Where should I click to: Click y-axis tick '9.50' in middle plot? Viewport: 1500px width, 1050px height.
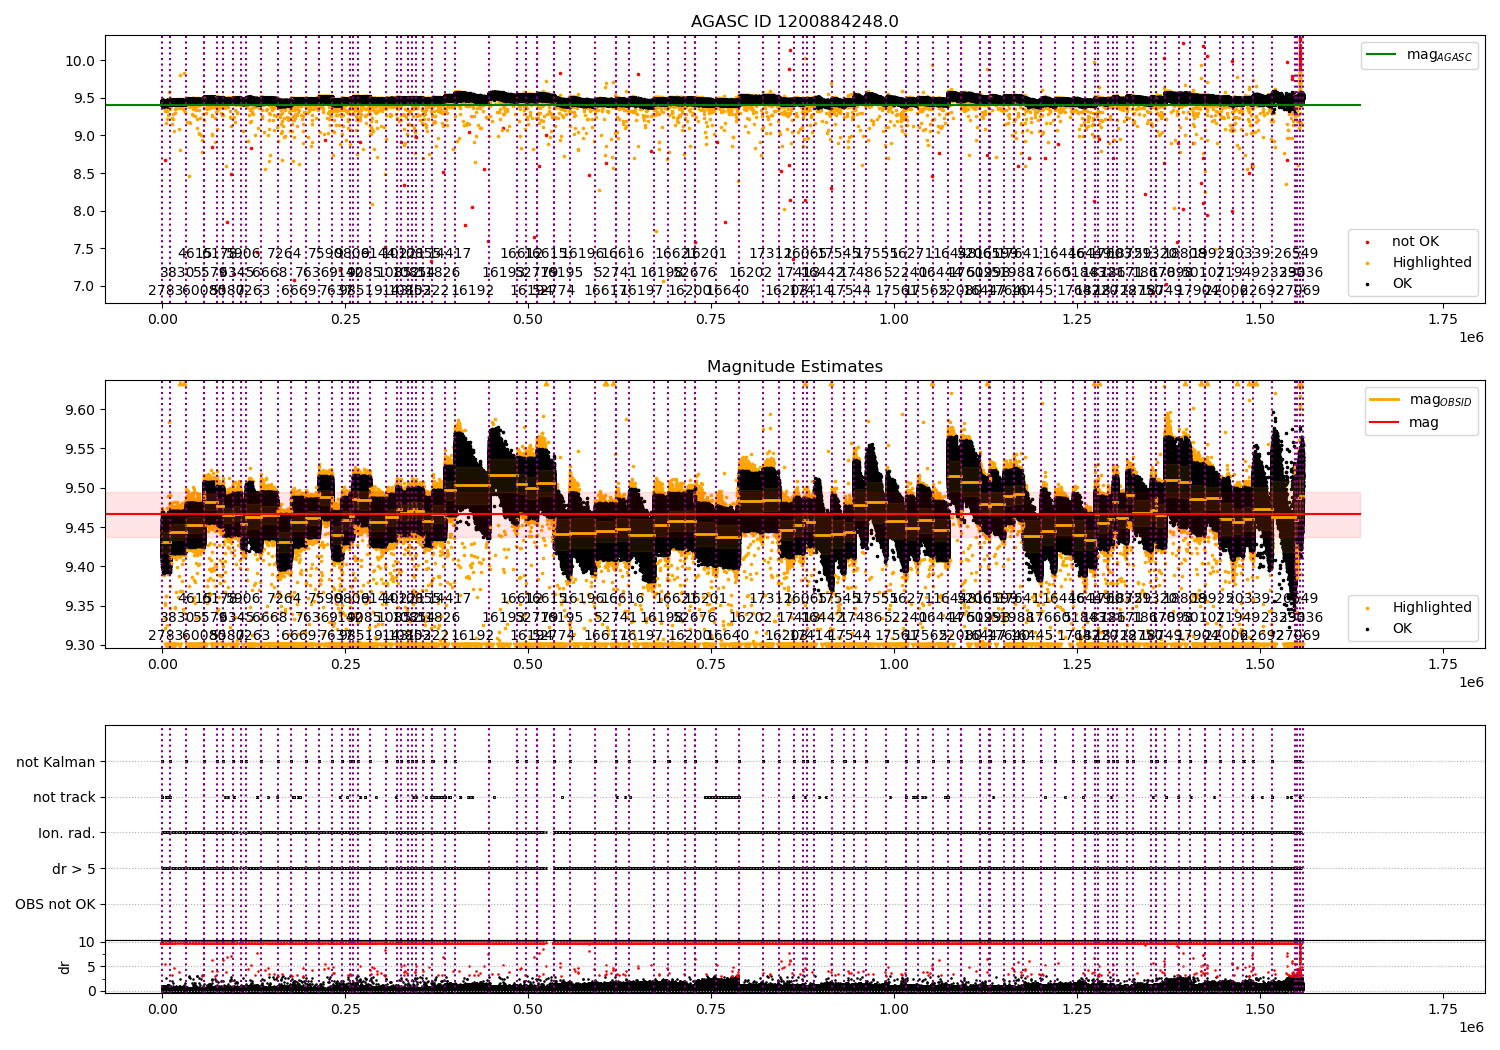[80, 489]
